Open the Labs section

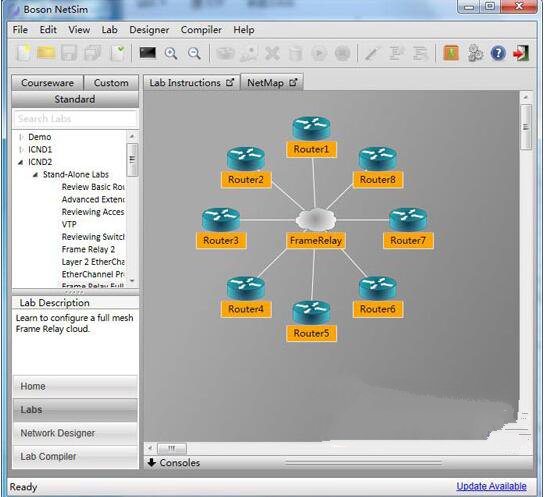tap(75, 410)
